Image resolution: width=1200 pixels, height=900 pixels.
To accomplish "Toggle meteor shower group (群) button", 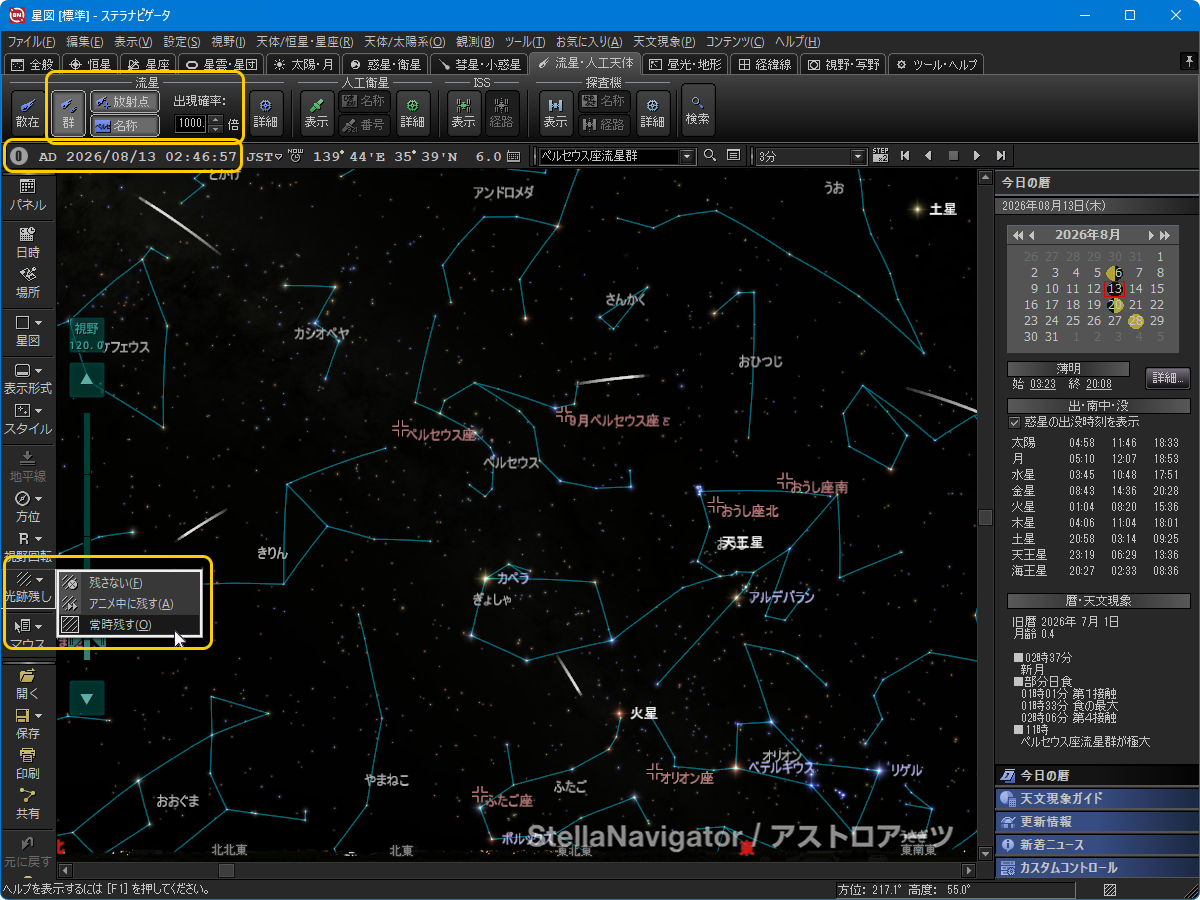I will (68, 113).
